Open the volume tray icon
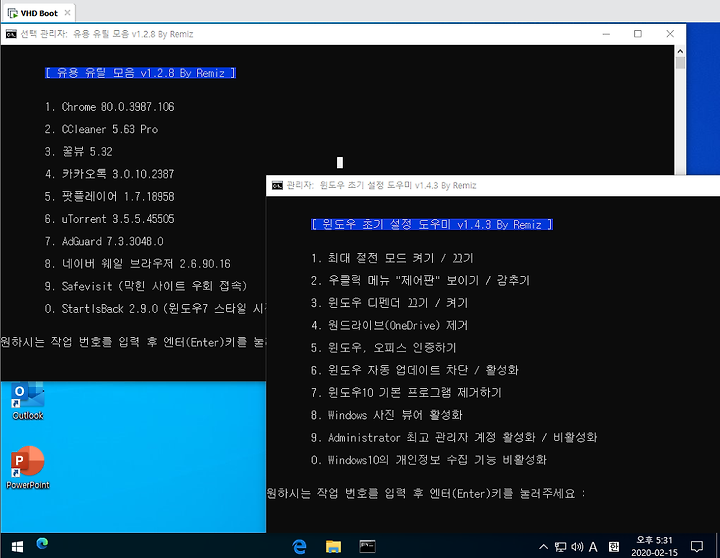 (x=577, y=547)
